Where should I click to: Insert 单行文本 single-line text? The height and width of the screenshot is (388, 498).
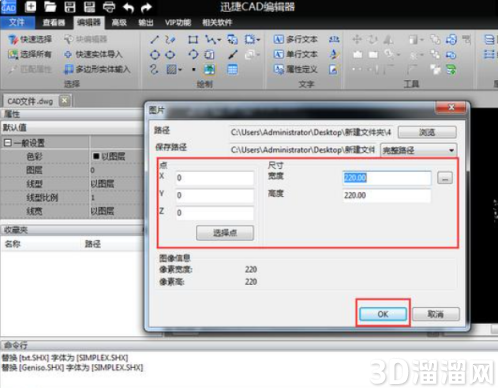pos(296,54)
